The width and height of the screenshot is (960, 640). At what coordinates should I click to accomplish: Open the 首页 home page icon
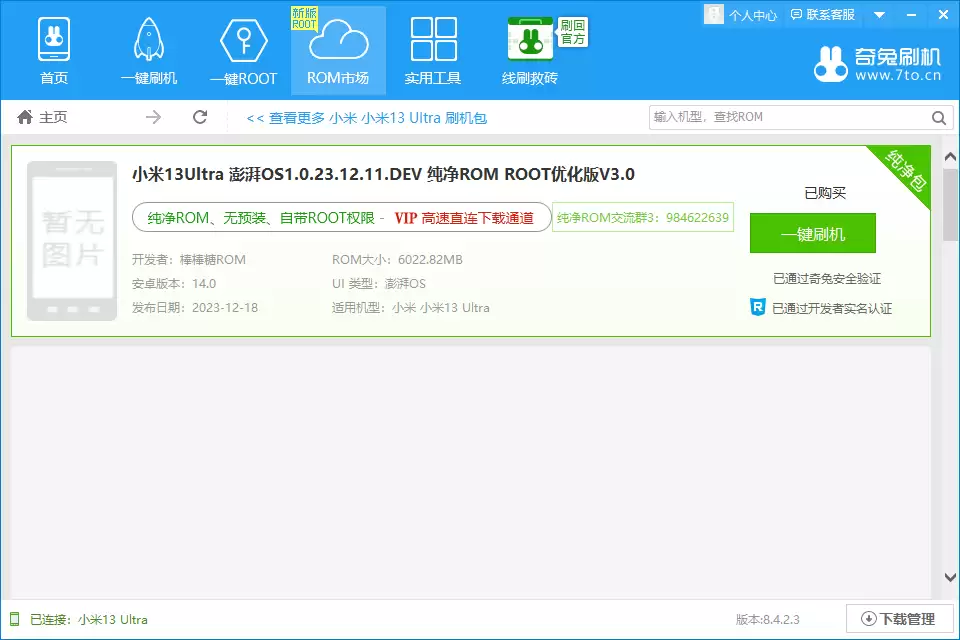coord(54,38)
